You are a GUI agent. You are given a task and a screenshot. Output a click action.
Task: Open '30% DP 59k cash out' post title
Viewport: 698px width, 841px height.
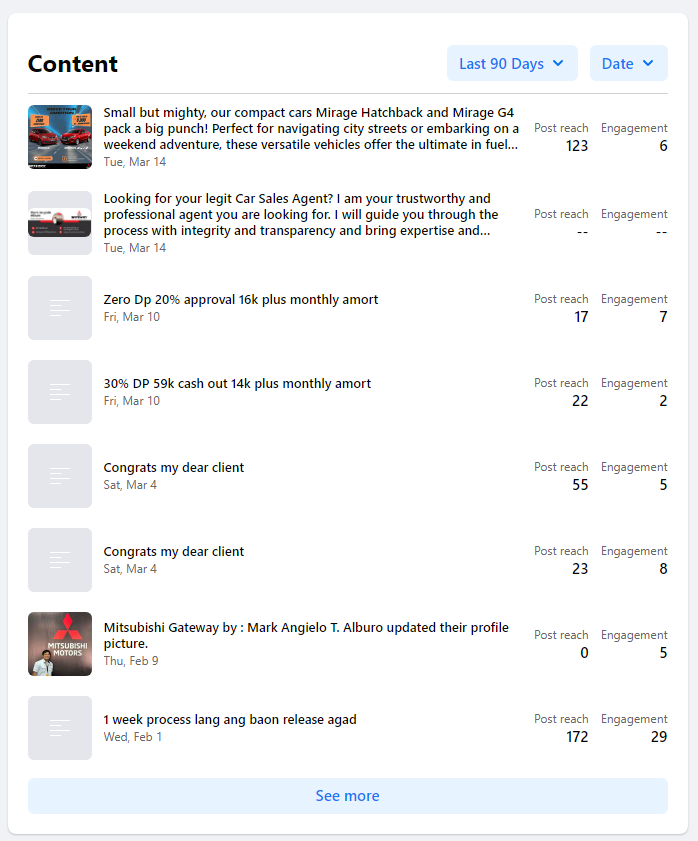click(237, 383)
